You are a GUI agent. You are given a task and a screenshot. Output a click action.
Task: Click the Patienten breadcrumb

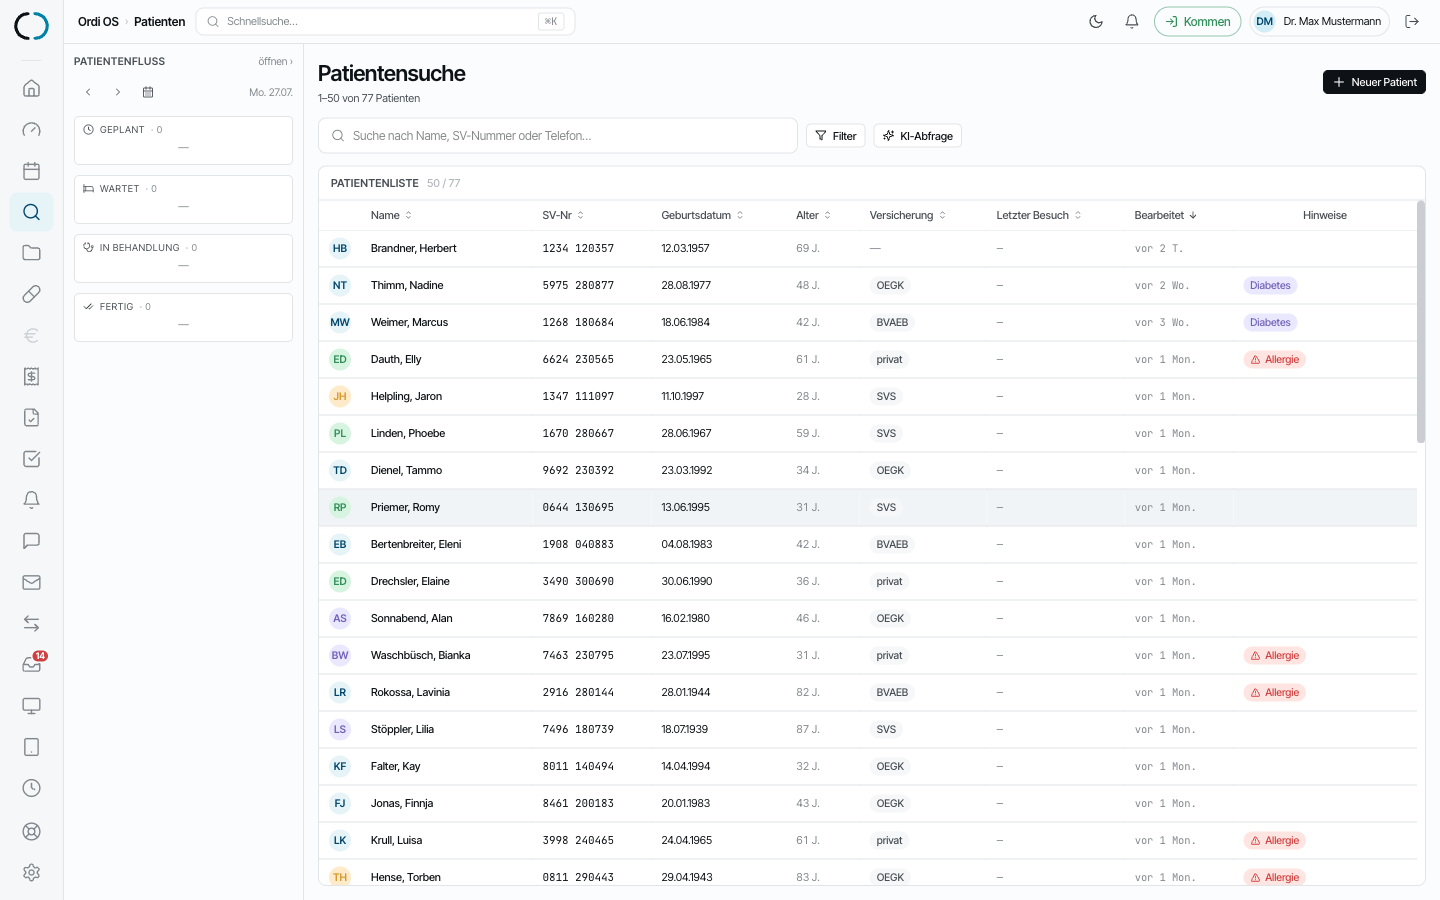(160, 21)
